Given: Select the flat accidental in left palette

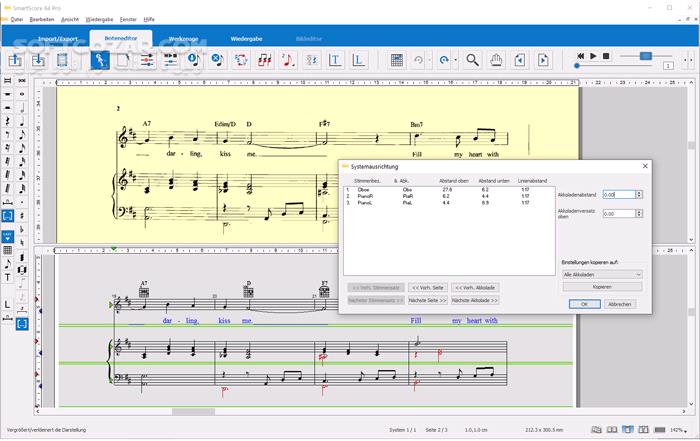Looking at the screenshot, I should [22, 229].
